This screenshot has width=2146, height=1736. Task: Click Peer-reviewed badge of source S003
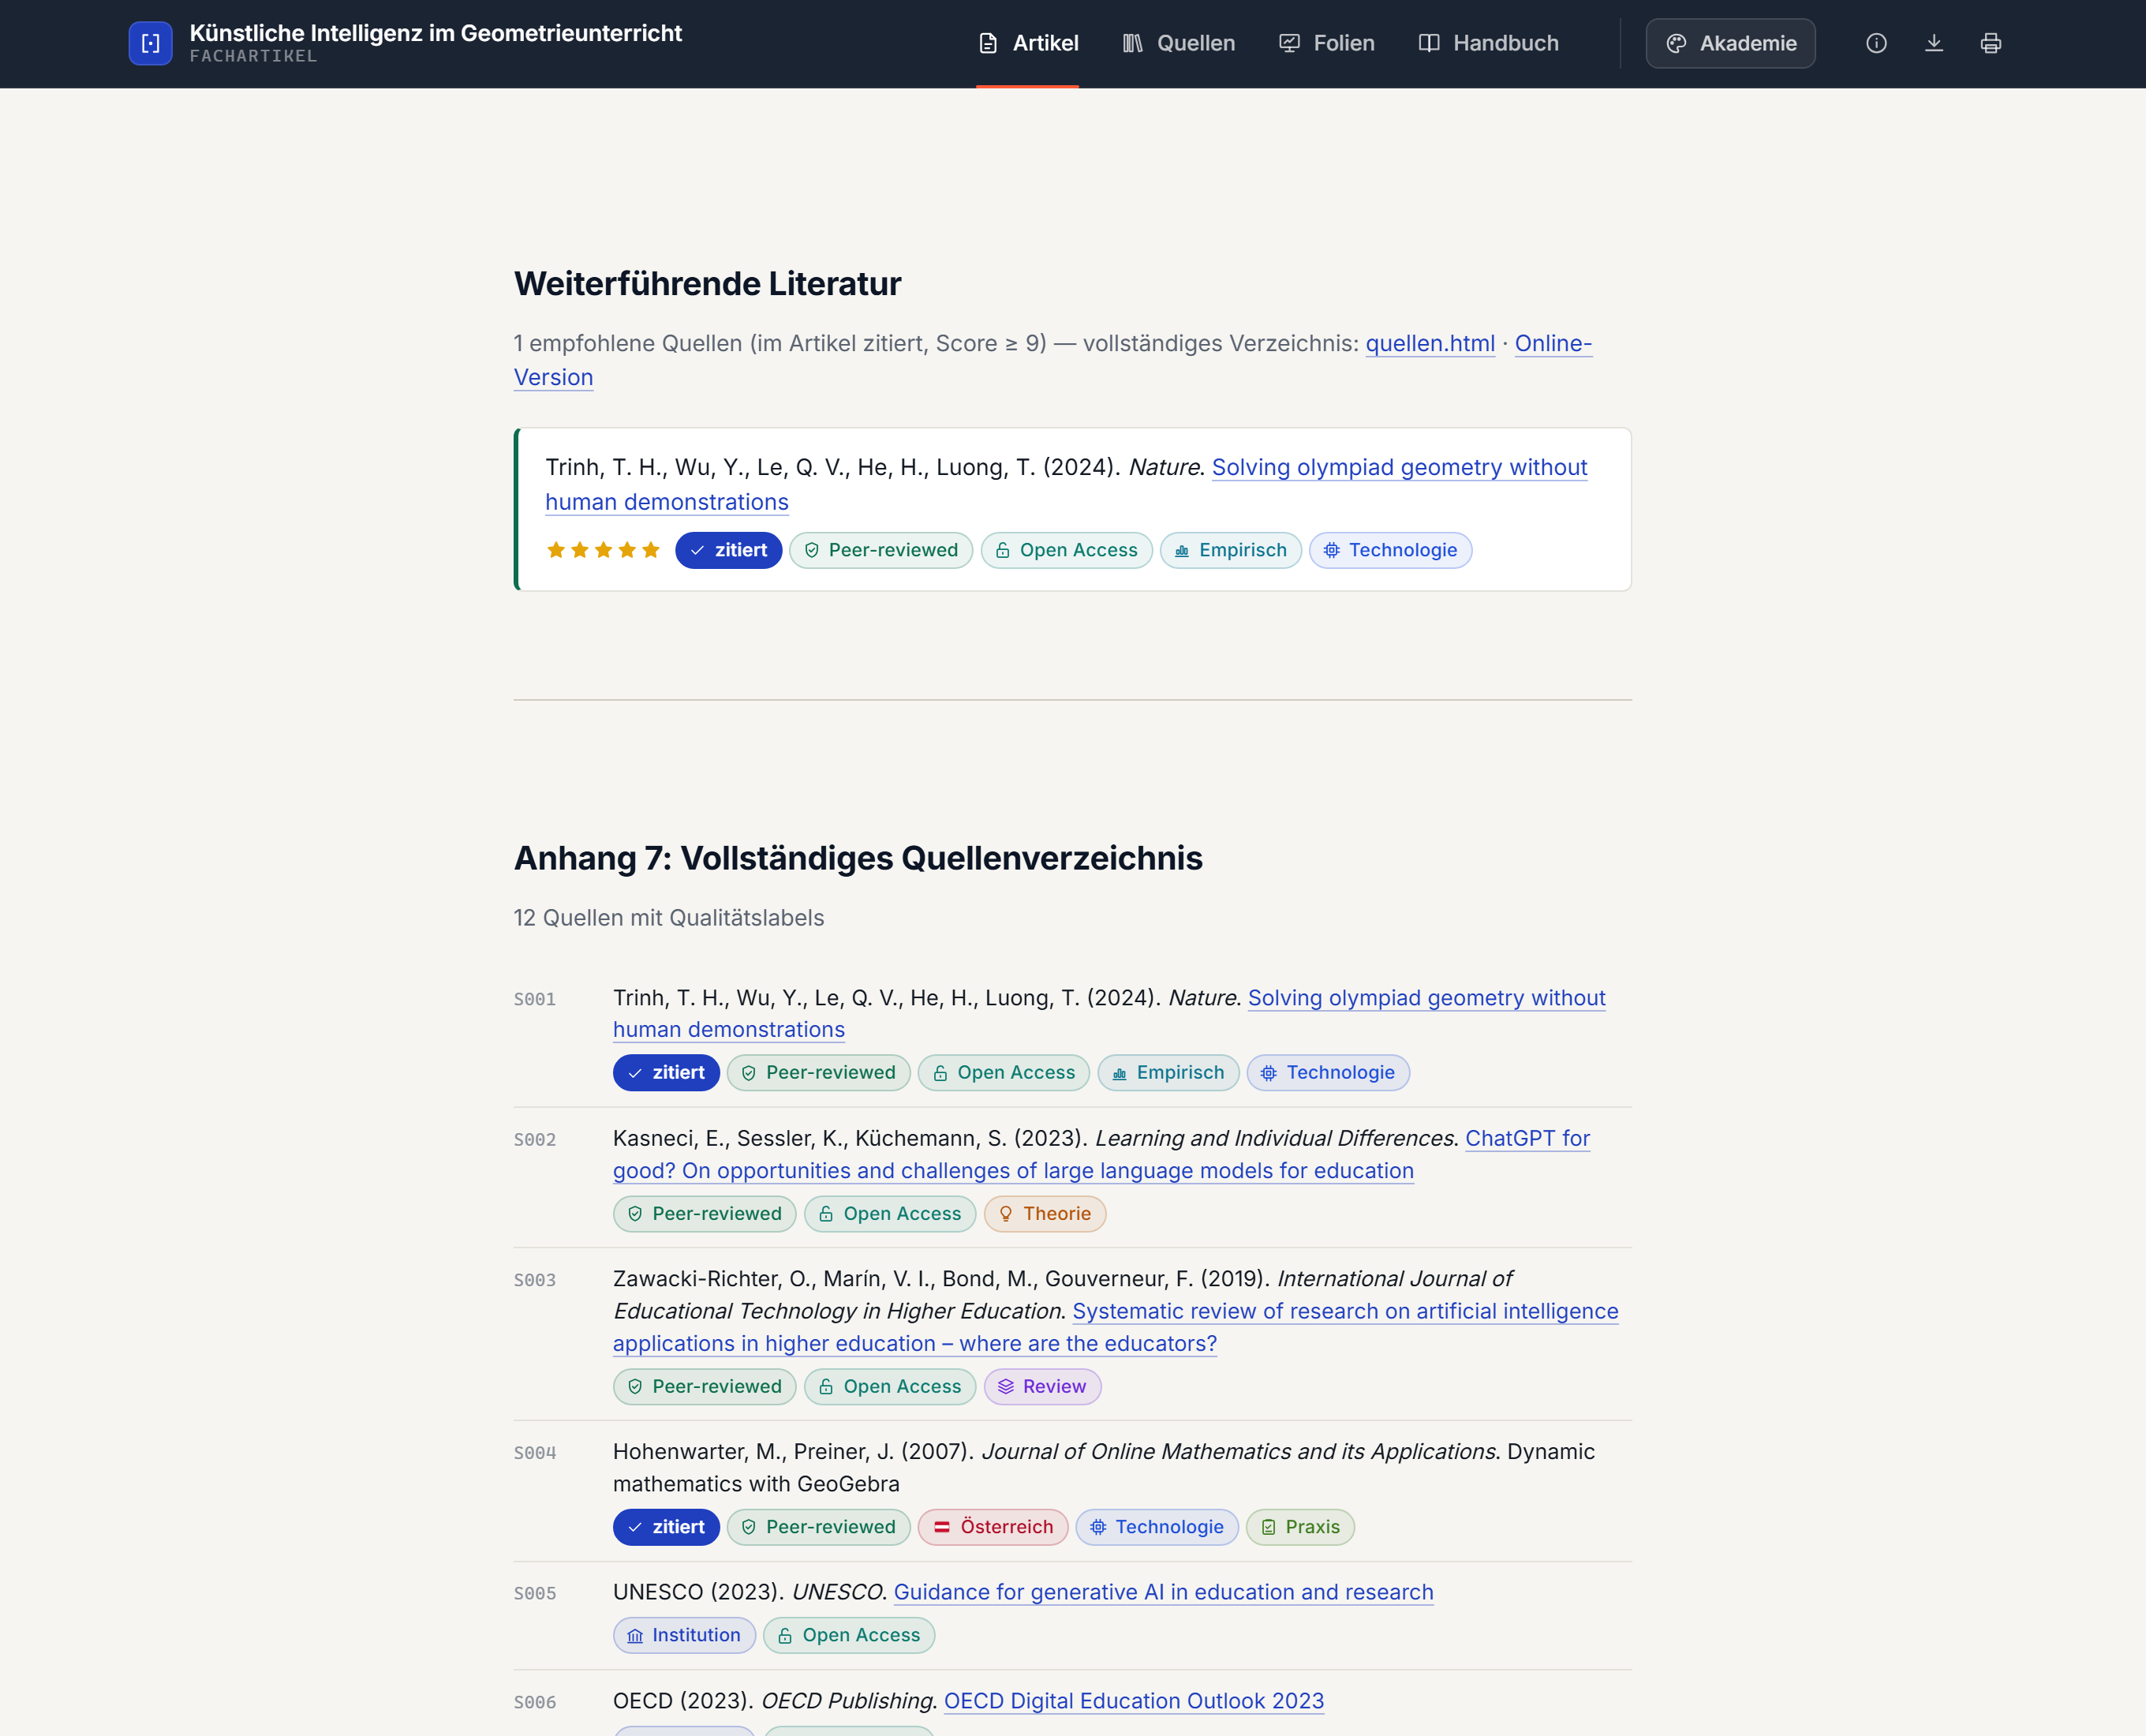point(704,1386)
